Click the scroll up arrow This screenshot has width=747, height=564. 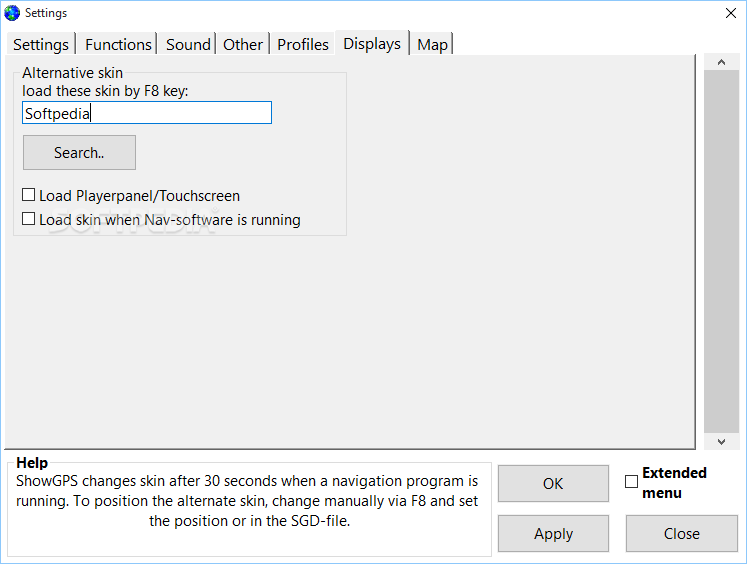click(721, 63)
